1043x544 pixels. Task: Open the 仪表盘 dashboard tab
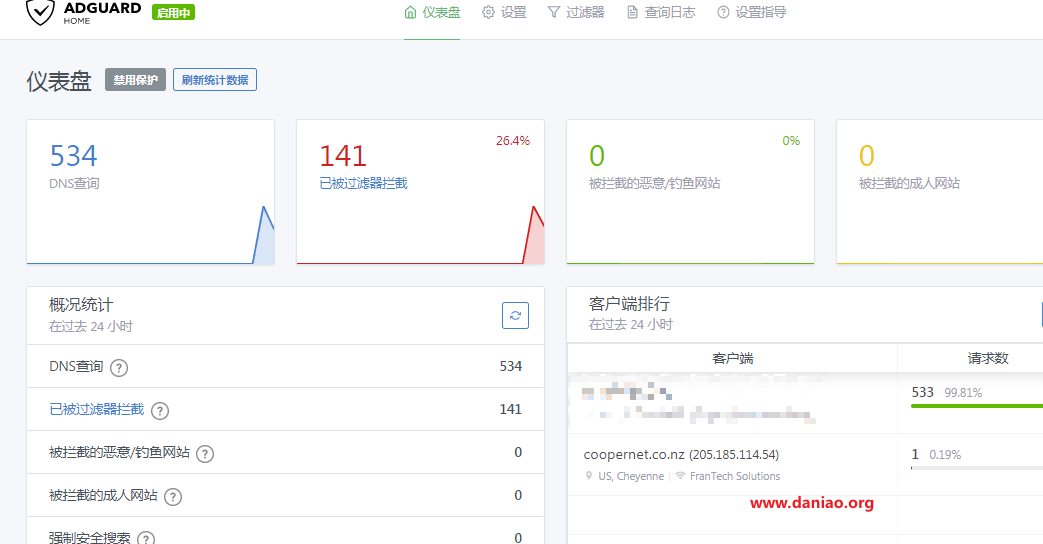click(x=432, y=13)
